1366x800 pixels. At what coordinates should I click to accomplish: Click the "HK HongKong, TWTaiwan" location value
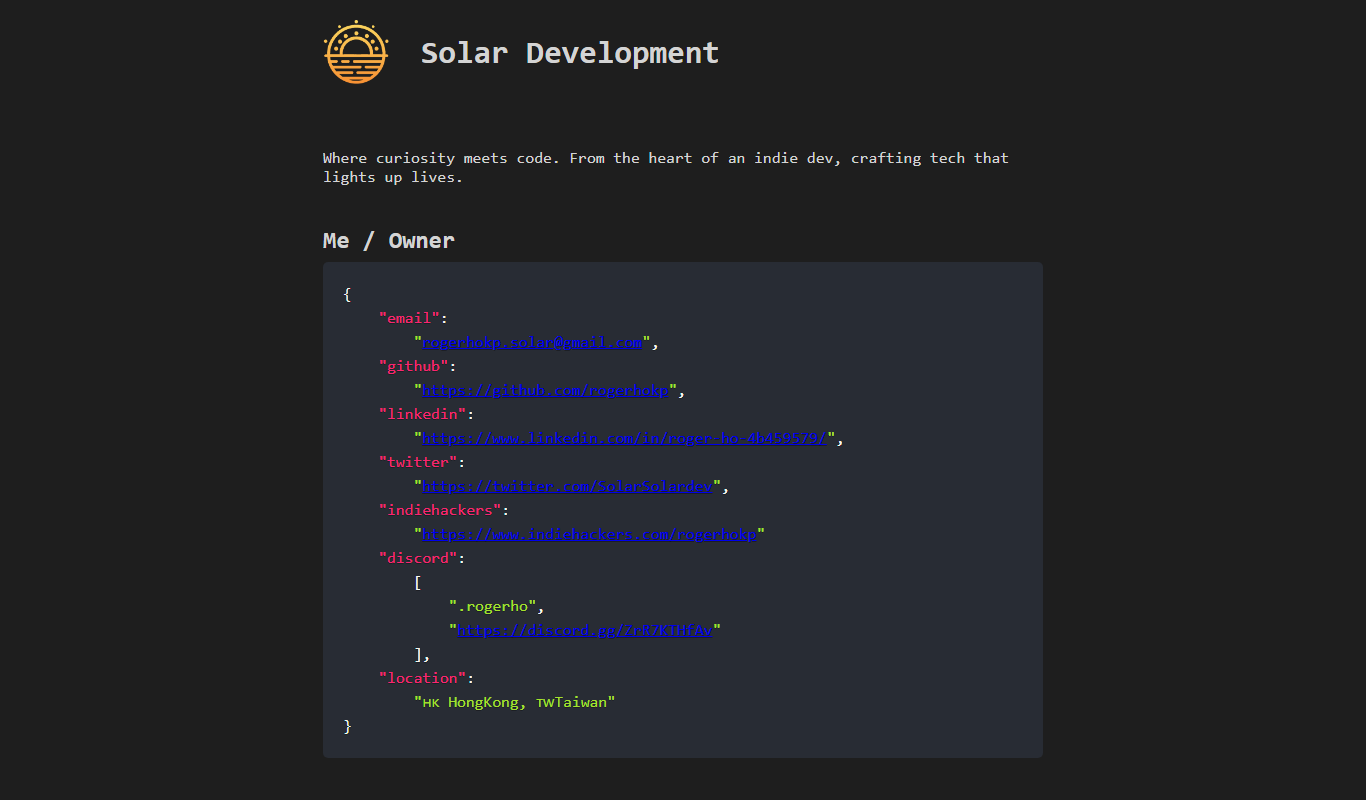[515, 703]
